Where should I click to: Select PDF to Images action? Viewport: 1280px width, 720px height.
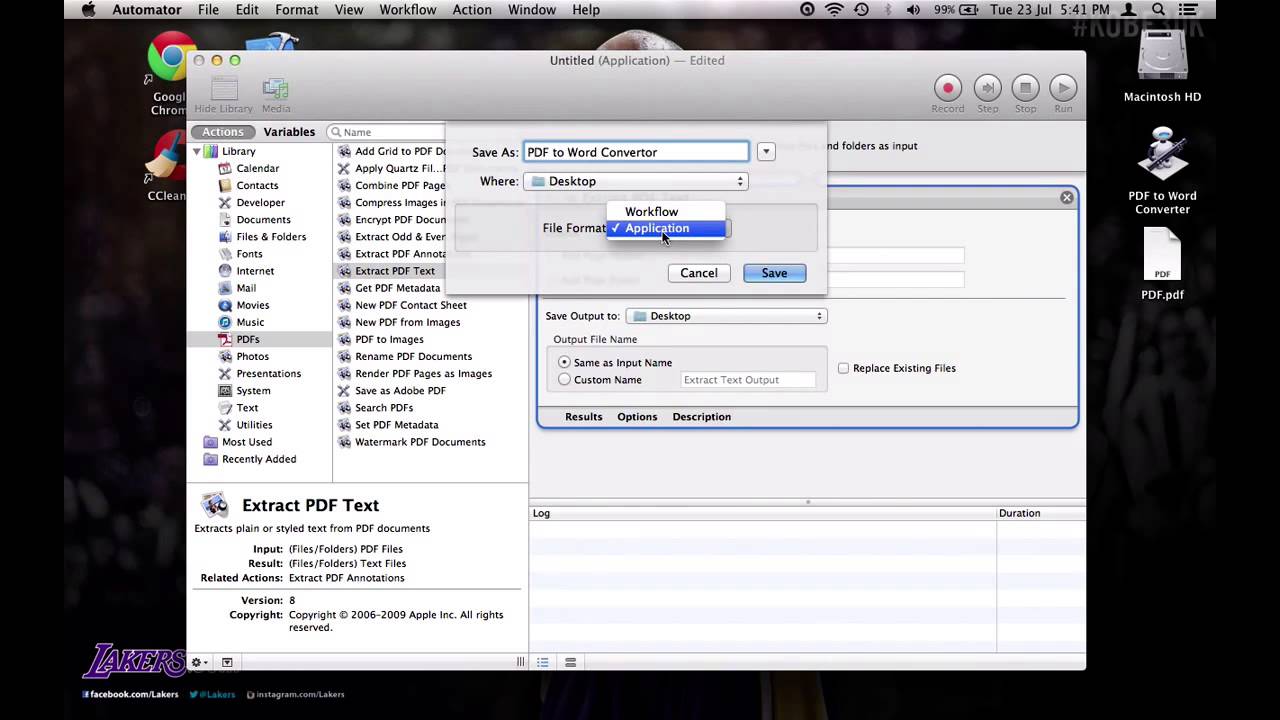point(389,339)
